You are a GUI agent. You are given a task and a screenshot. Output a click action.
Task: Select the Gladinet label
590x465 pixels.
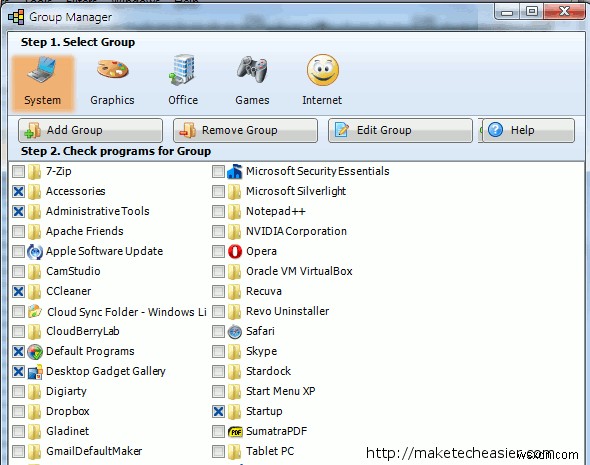click(68, 431)
